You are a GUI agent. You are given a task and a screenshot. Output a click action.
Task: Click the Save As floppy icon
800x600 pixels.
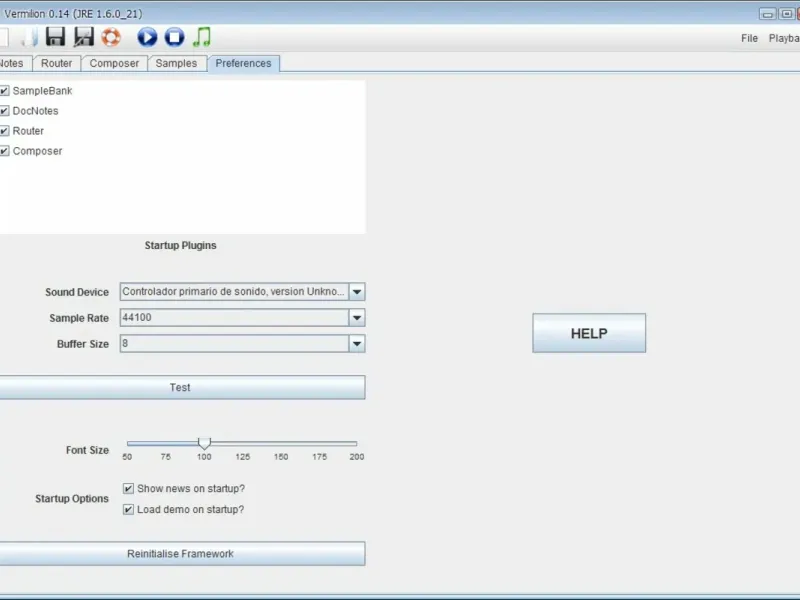pos(83,37)
